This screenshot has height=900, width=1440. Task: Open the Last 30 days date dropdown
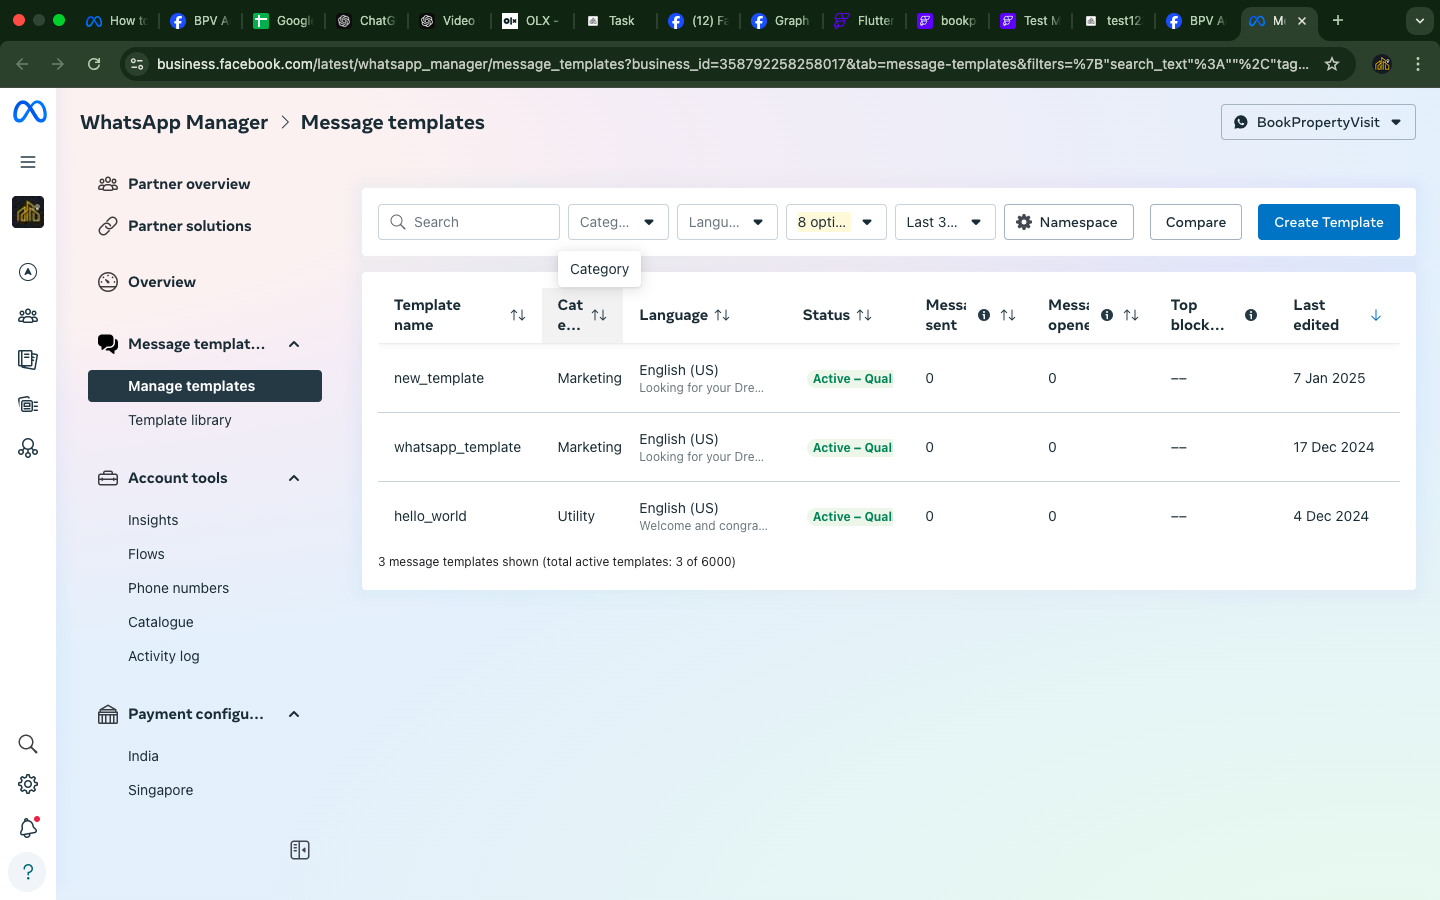point(945,222)
